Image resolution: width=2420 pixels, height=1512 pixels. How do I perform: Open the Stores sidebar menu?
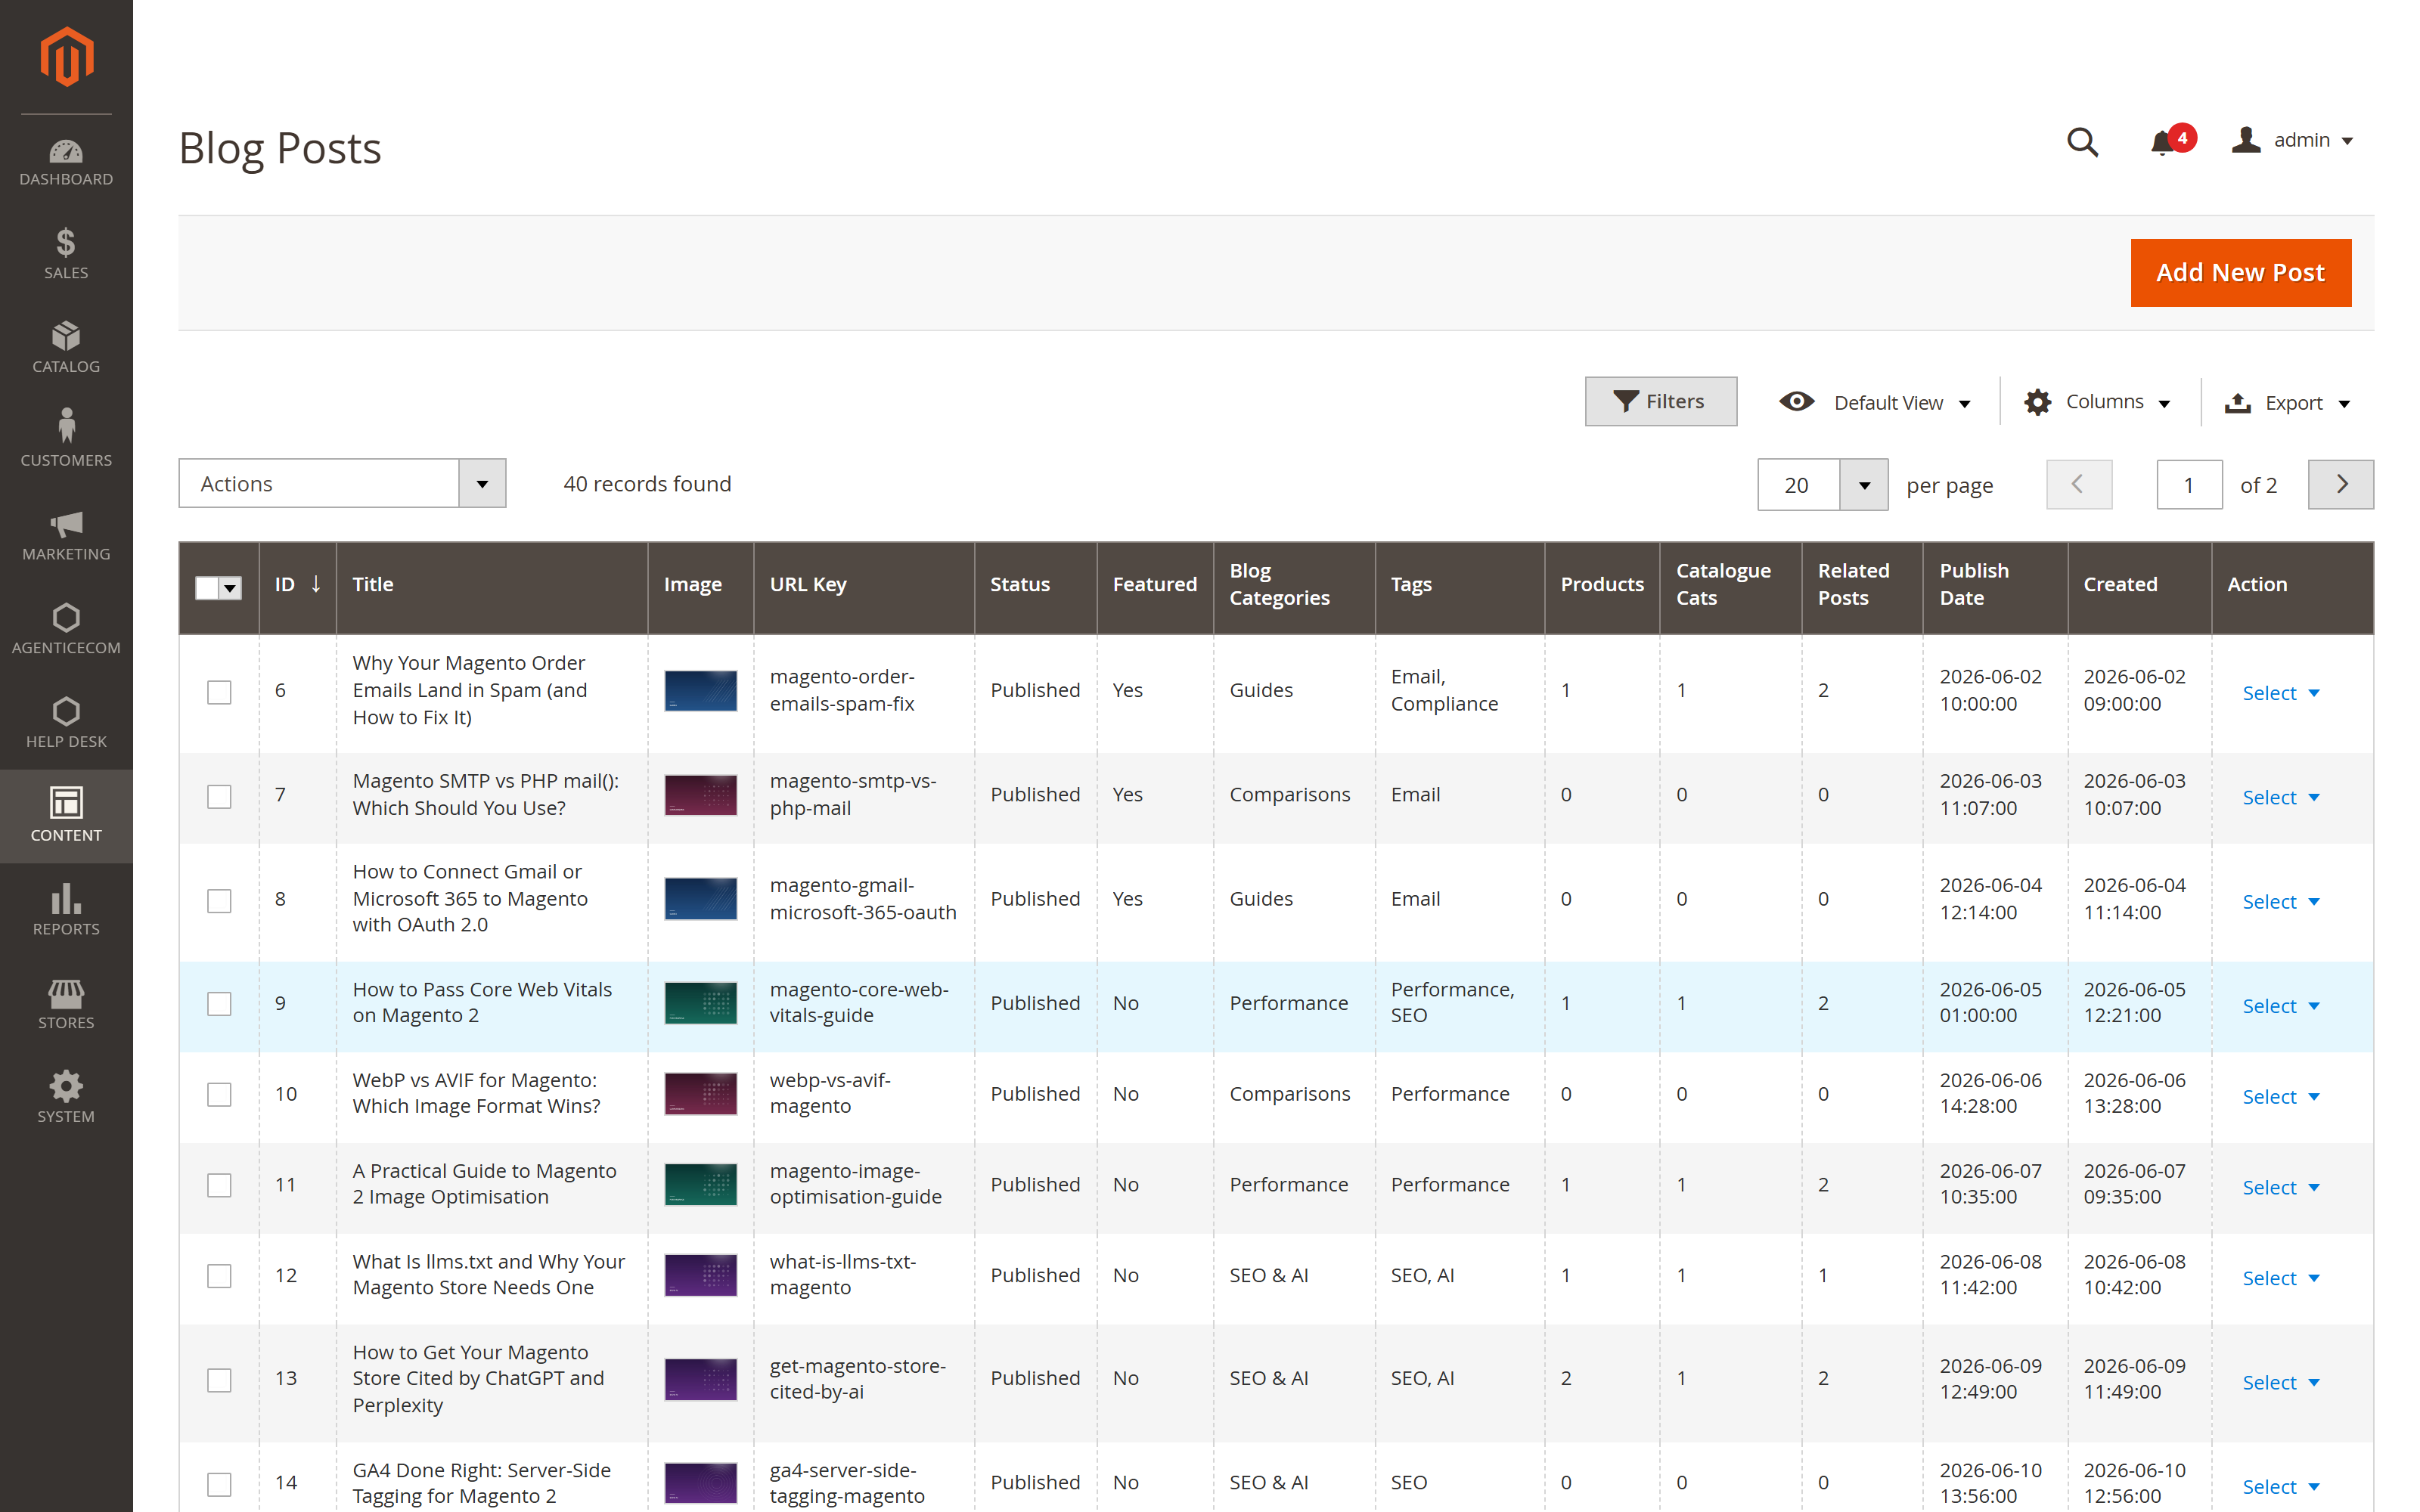coord(66,1004)
